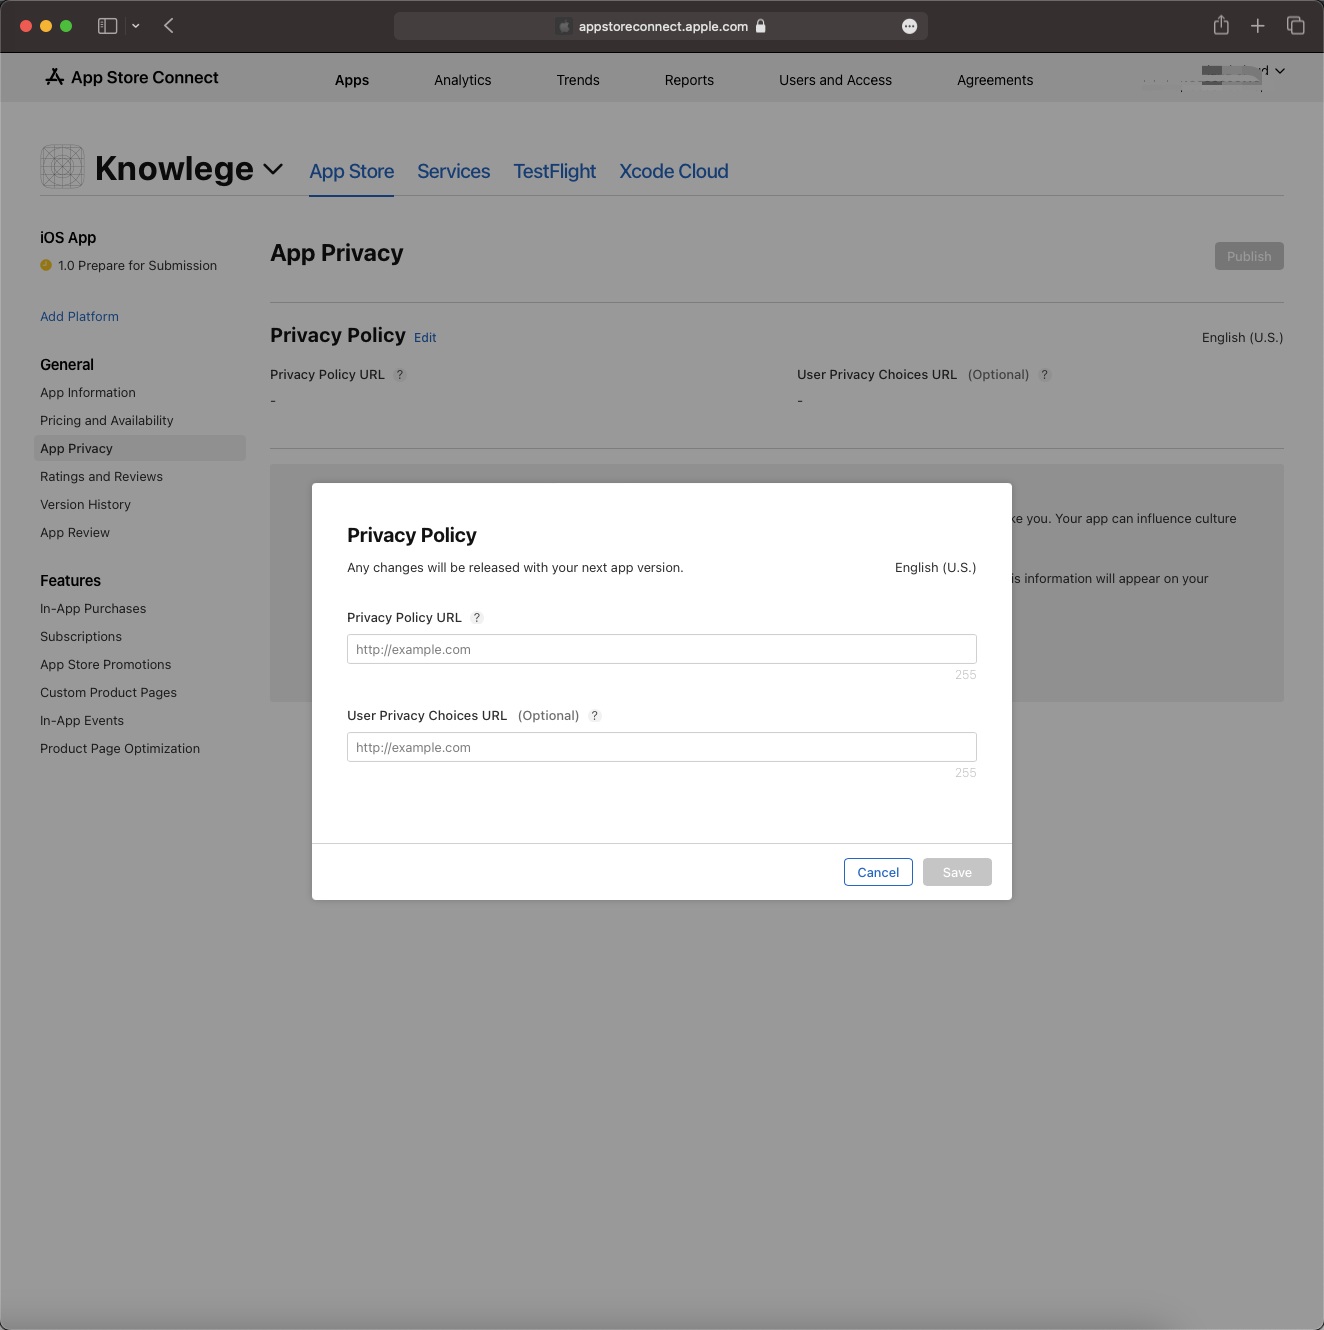Open Custom Product Pages
1324x1330 pixels.
coord(109,693)
